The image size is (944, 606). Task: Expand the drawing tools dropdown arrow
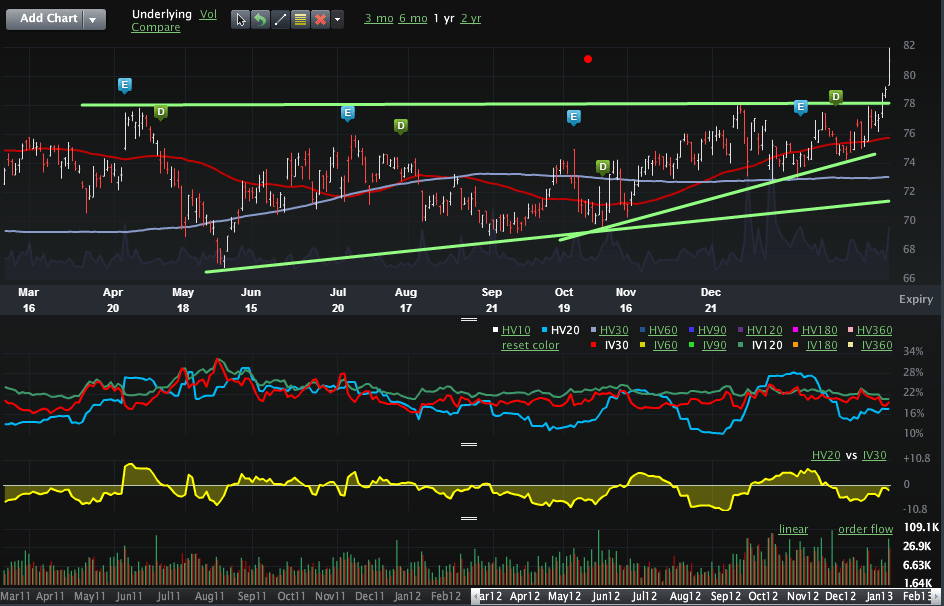[x=338, y=20]
